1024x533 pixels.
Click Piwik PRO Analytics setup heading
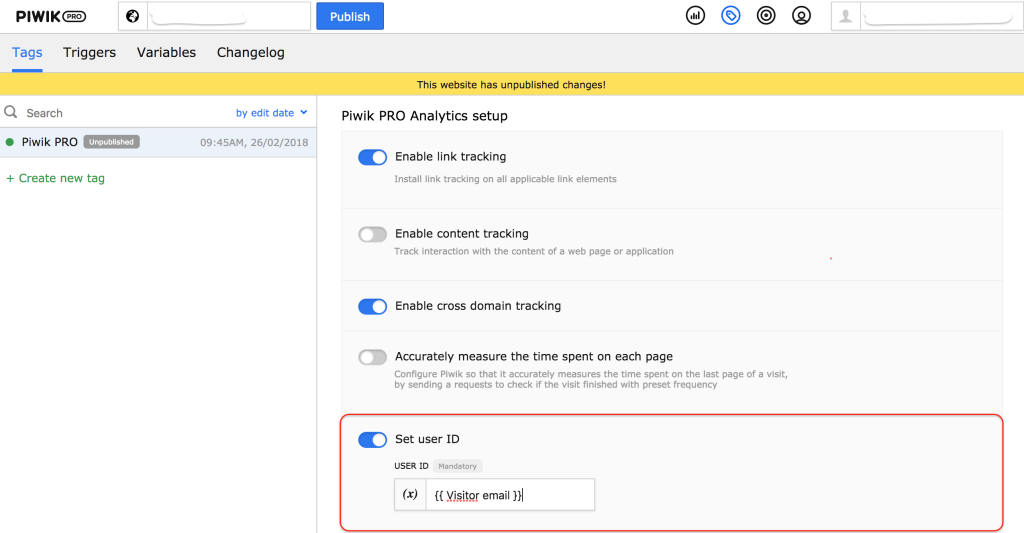click(x=424, y=116)
